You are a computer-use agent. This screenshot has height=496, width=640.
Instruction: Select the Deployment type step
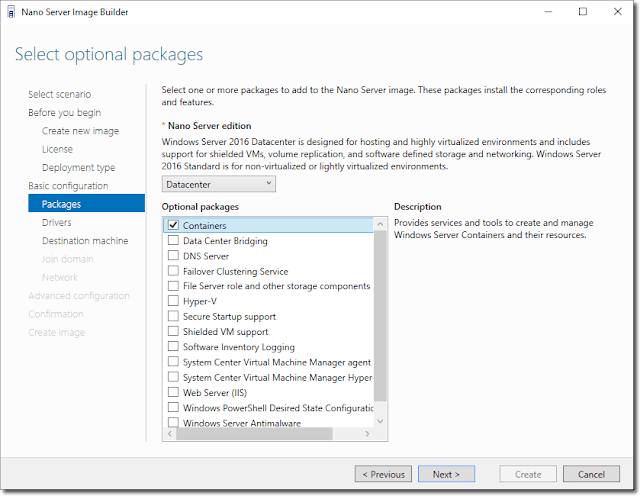tap(78, 167)
